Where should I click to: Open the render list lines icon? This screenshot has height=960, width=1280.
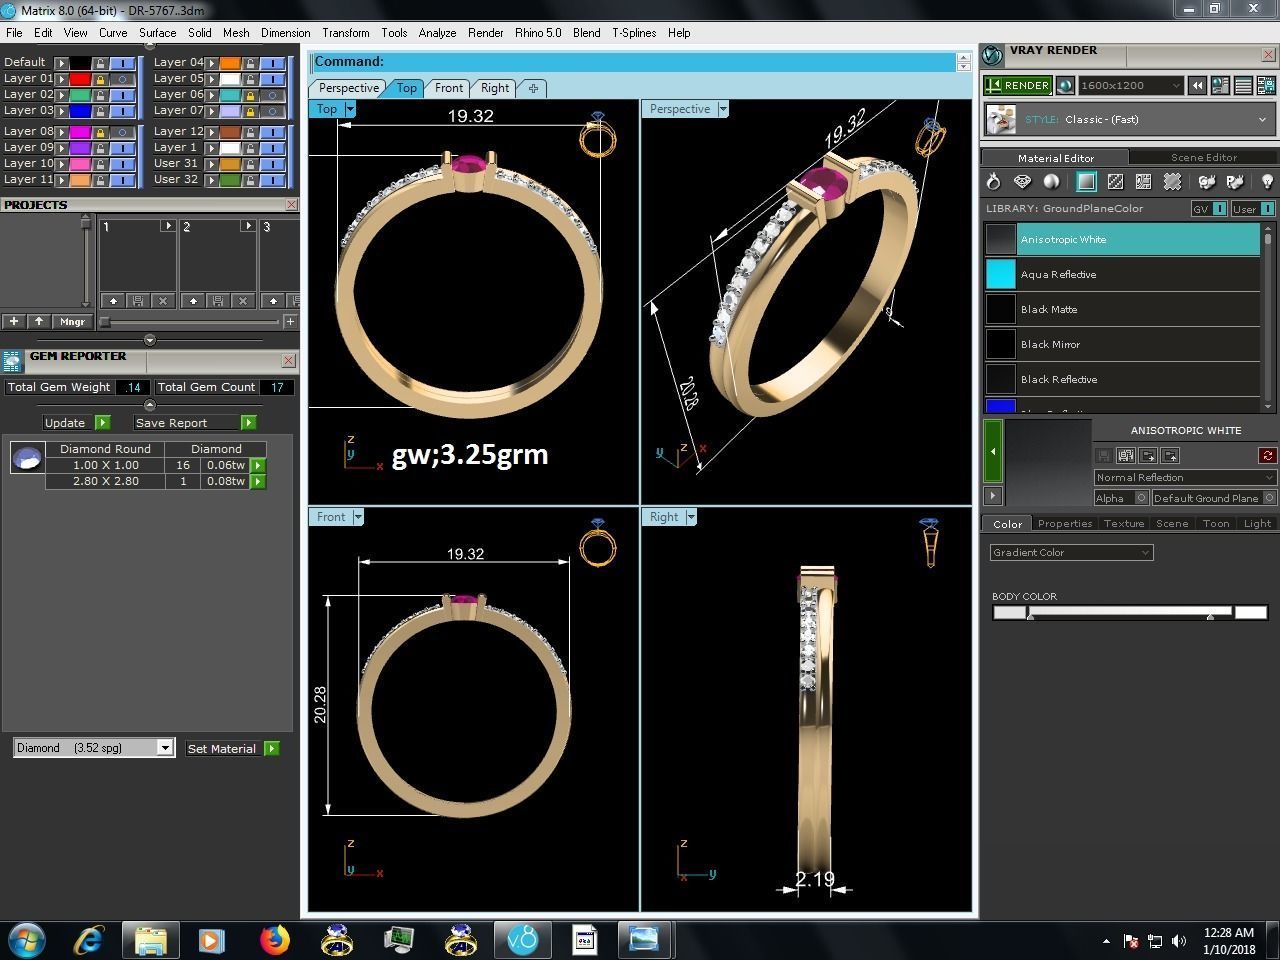pyautogui.click(x=1243, y=86)
